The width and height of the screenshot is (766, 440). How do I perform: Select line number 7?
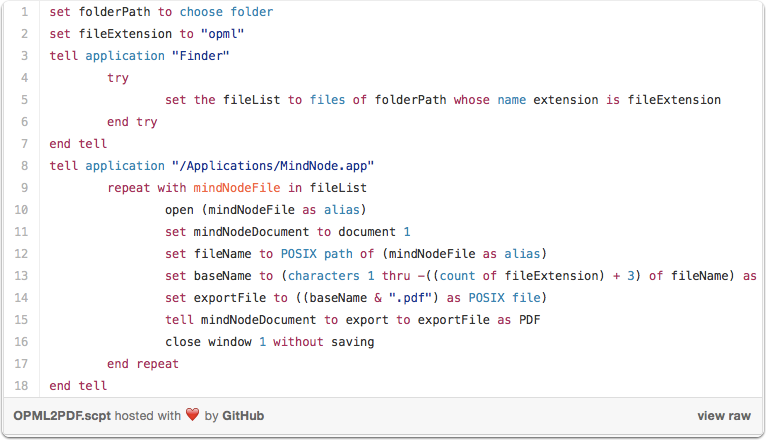point(24,144)
